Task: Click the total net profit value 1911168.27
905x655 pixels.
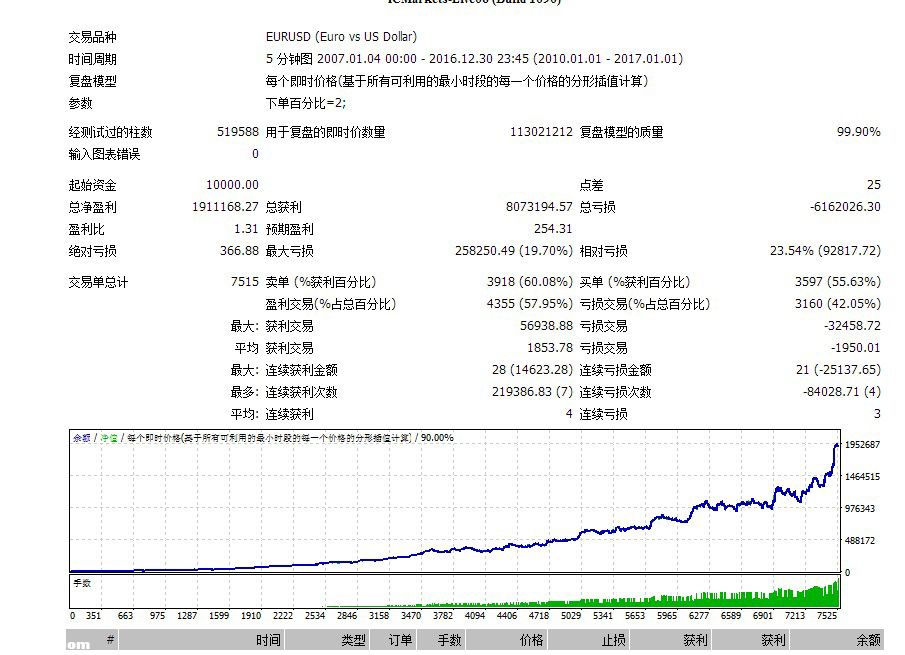Action: click(x=225, y=207)
